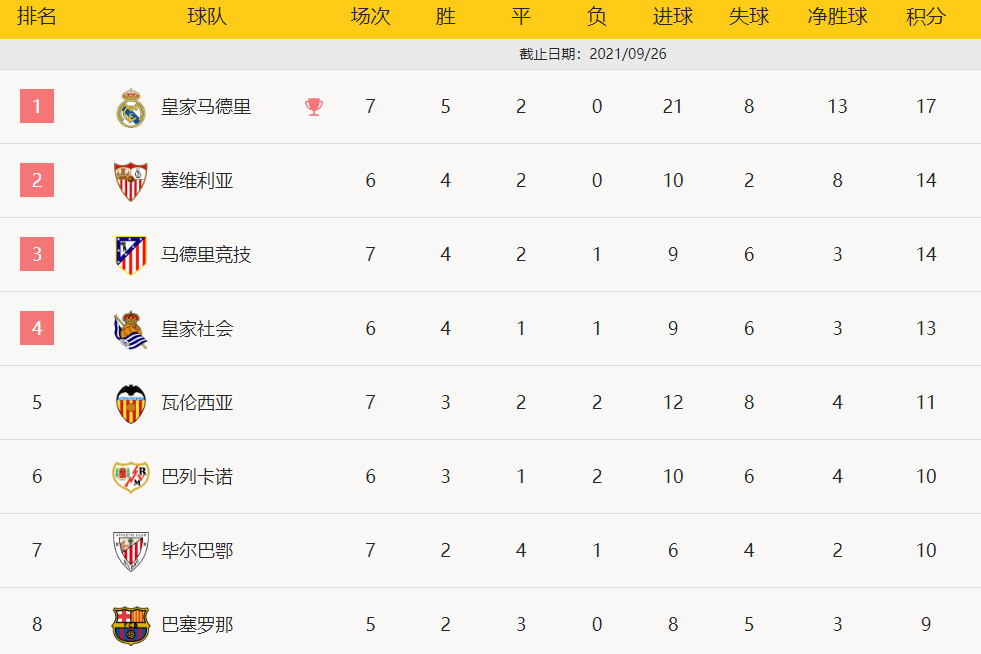Image resolution: width=981 pixels, height=654 pixels.
Task: Click the trophy icon beside 皇家马德里
Action: click(314, 107)
